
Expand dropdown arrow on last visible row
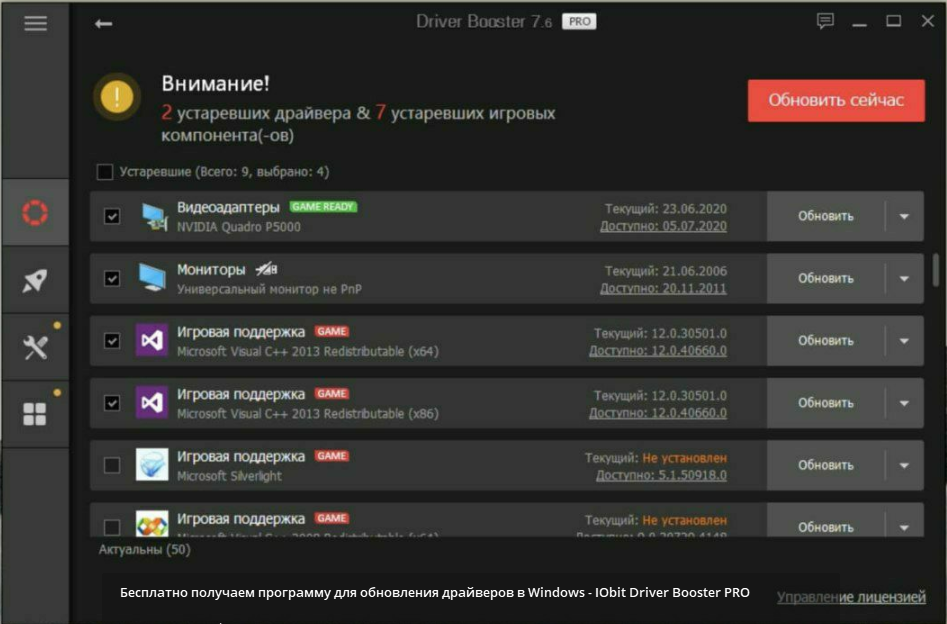tap(904, 527)
